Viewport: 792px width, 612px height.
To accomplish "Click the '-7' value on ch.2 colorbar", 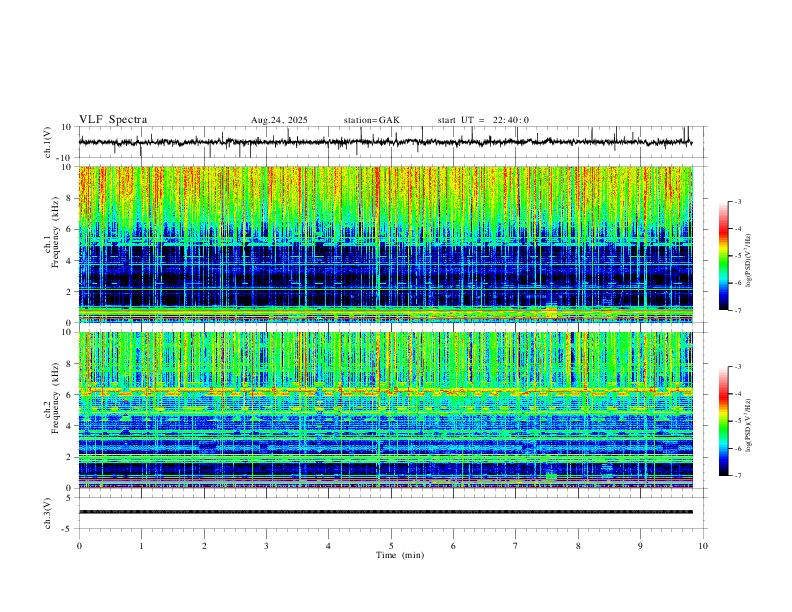I will pyautogui.click(x=737, y=475).
